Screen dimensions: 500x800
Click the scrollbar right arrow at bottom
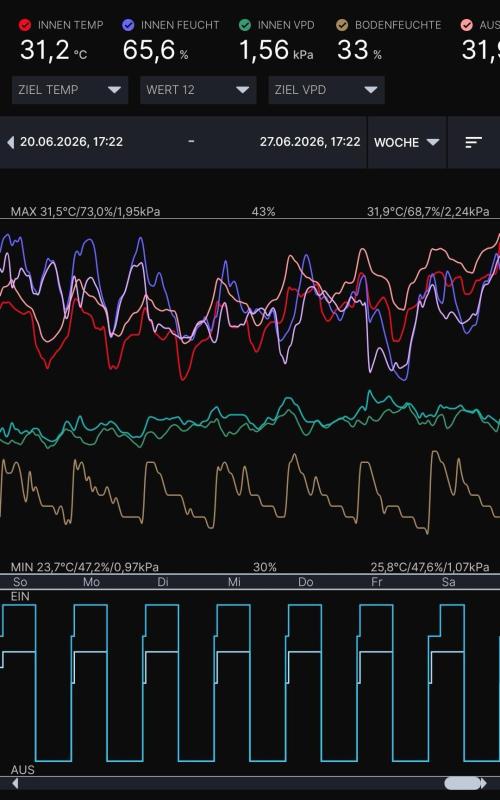click(x=483, y=783)
